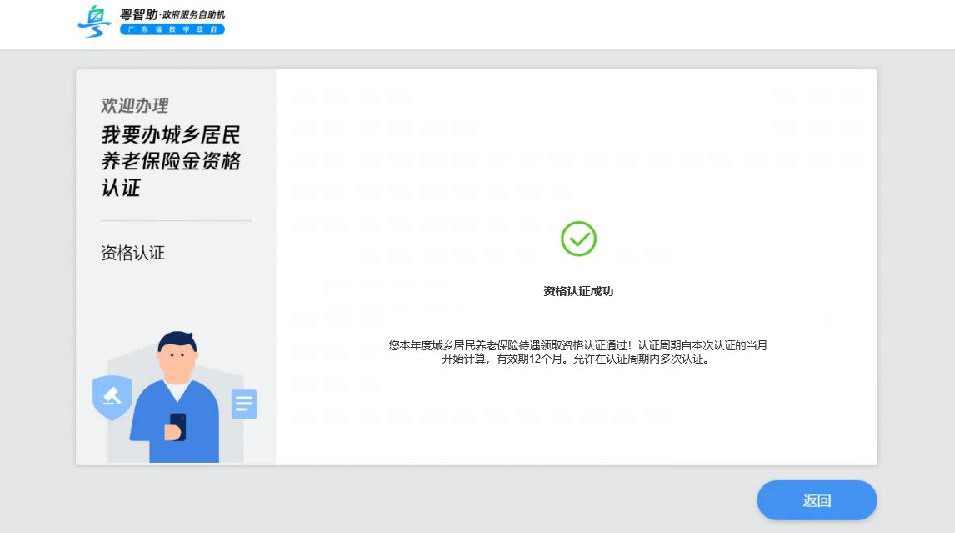Click the 欢迎办理 welcome label
This screenshot has height=533, width=955.
134,106
